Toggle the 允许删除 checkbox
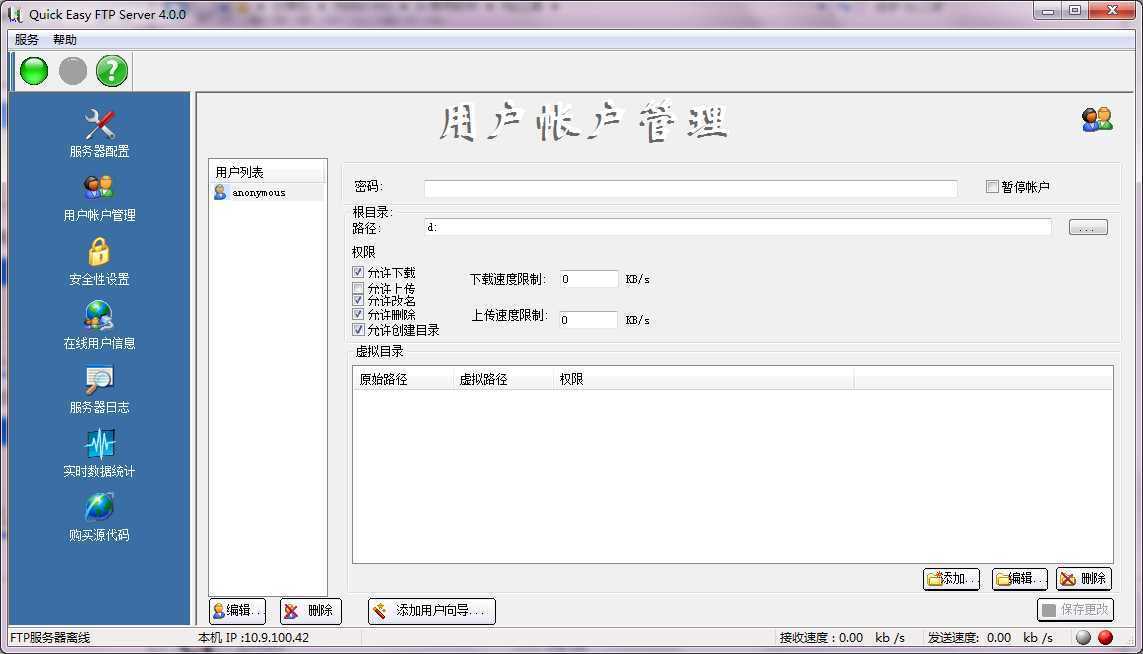 click(358, 314)
